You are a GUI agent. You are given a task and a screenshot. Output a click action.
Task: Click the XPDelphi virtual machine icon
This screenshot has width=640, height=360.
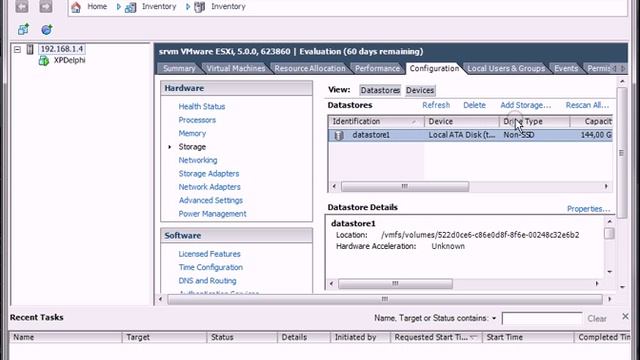click(x=44, y=61)
